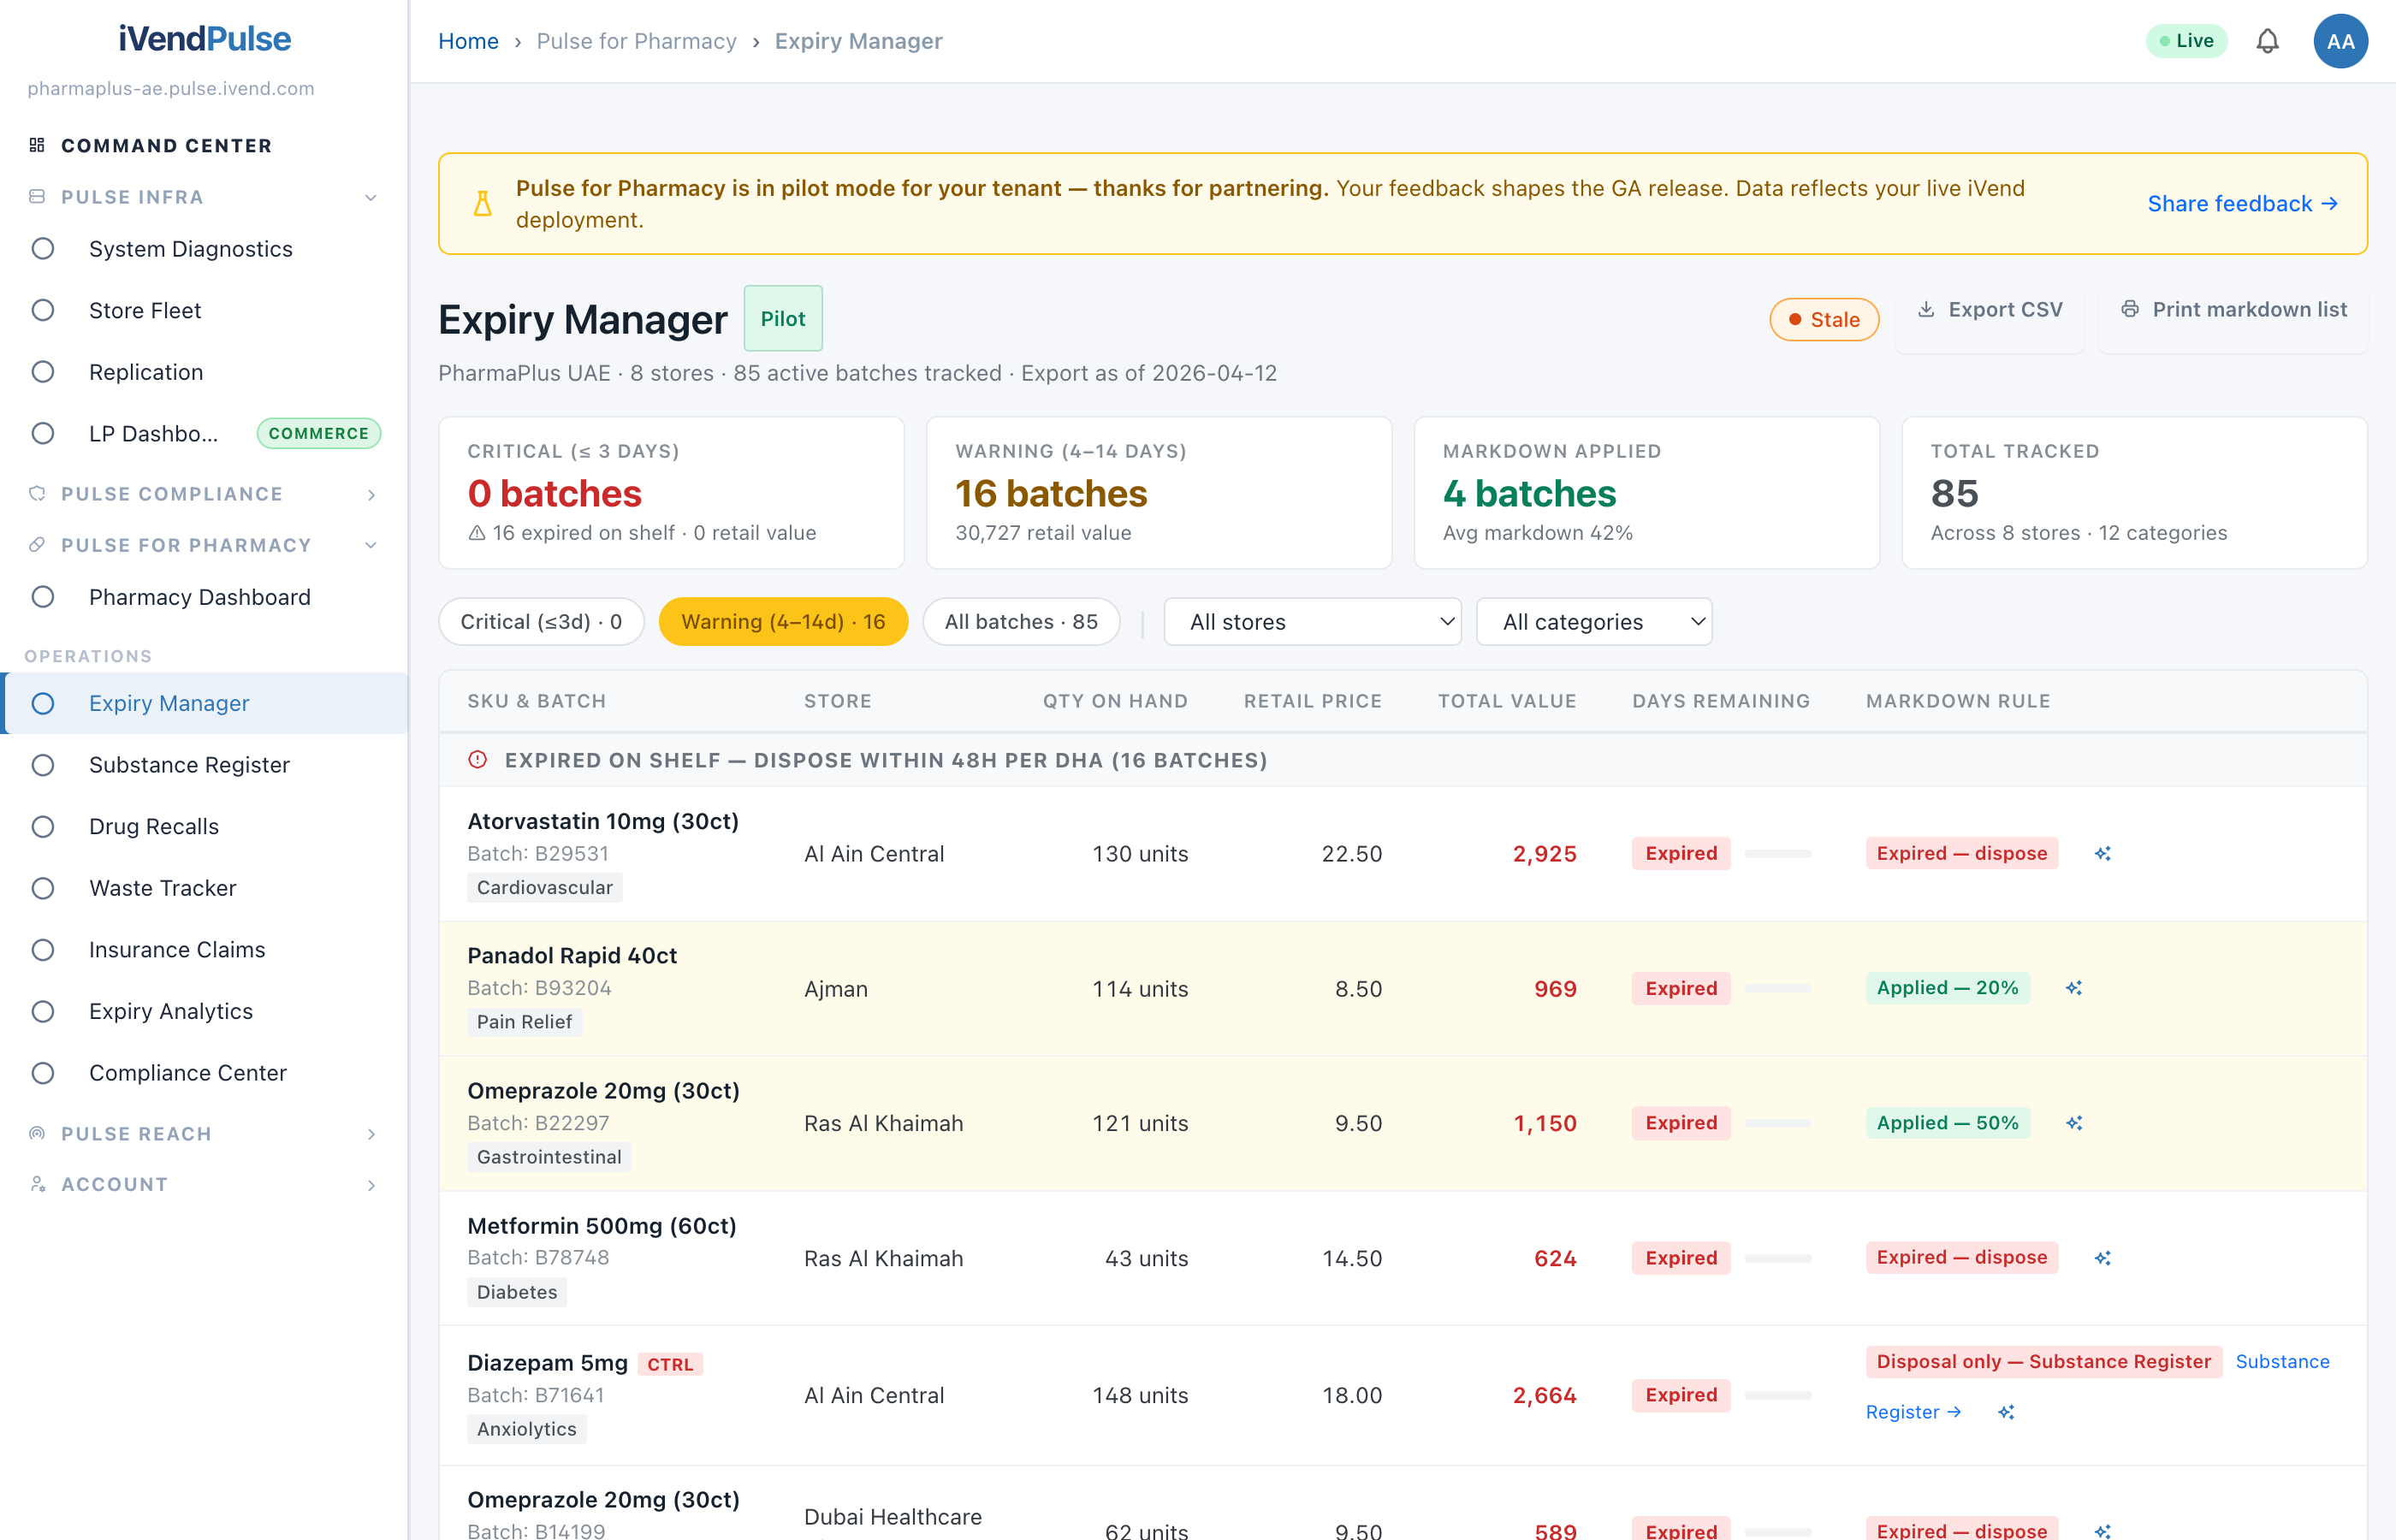
Task: Click the Total Value column header
Action: [1507, 701]
